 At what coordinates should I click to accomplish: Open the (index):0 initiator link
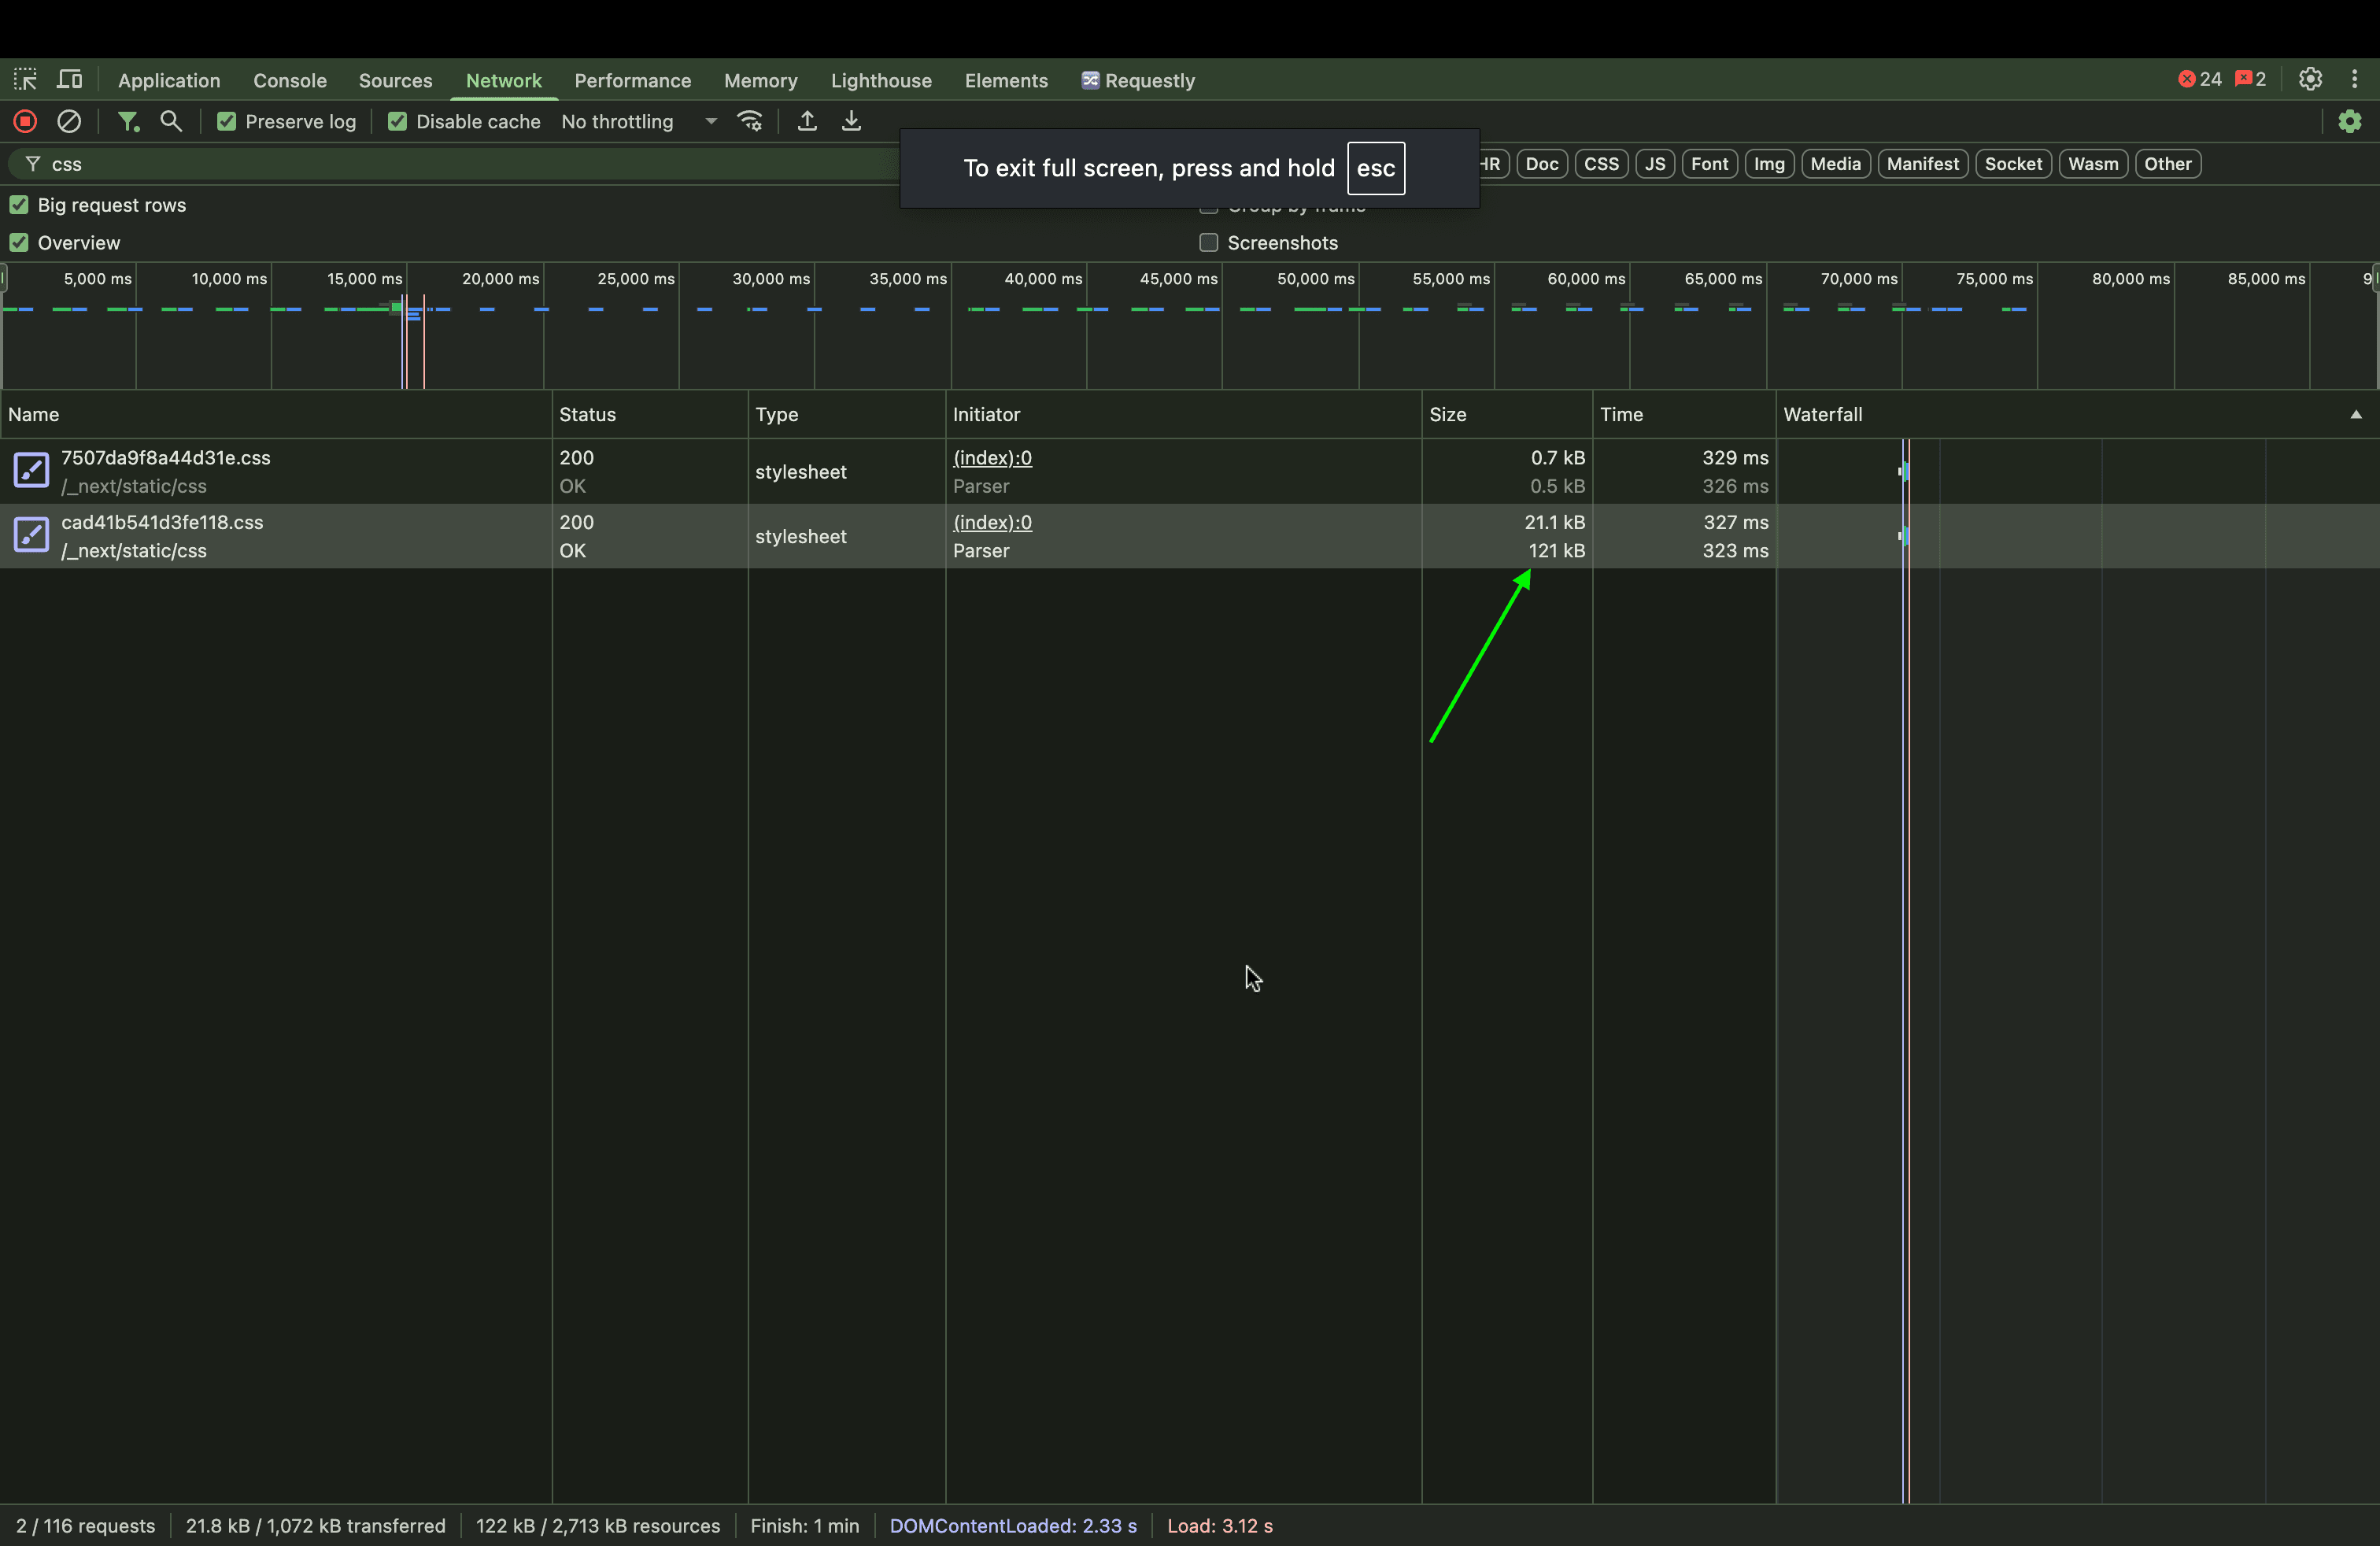click(992, 458)
